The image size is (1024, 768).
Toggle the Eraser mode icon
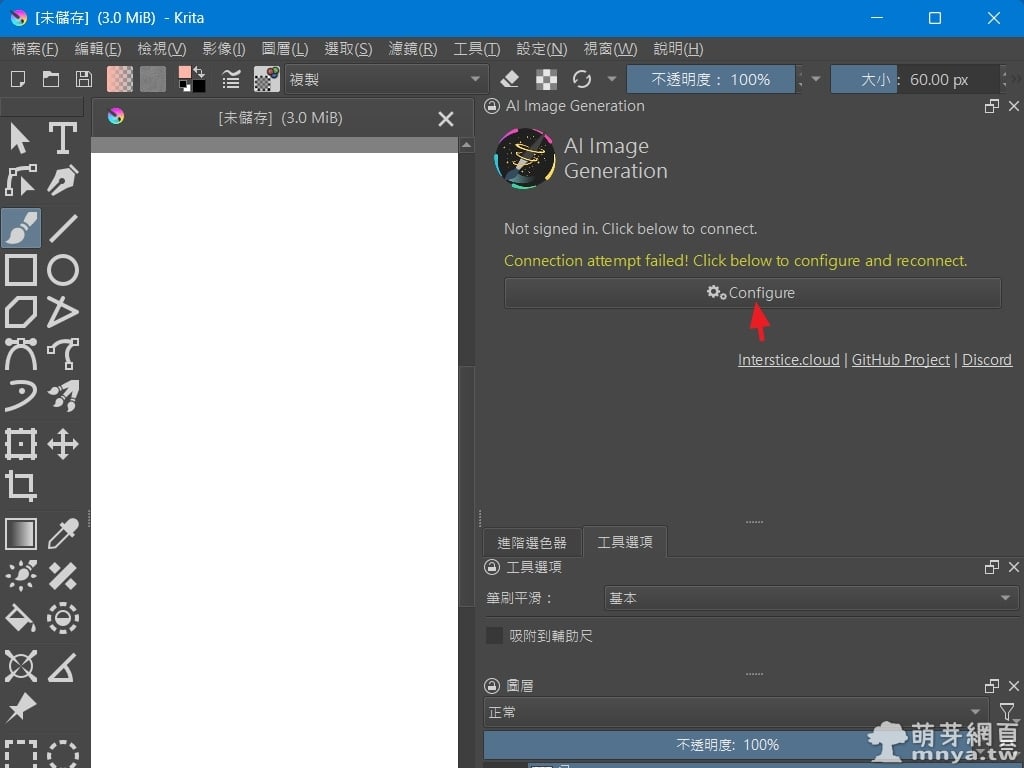click(509, 79)
